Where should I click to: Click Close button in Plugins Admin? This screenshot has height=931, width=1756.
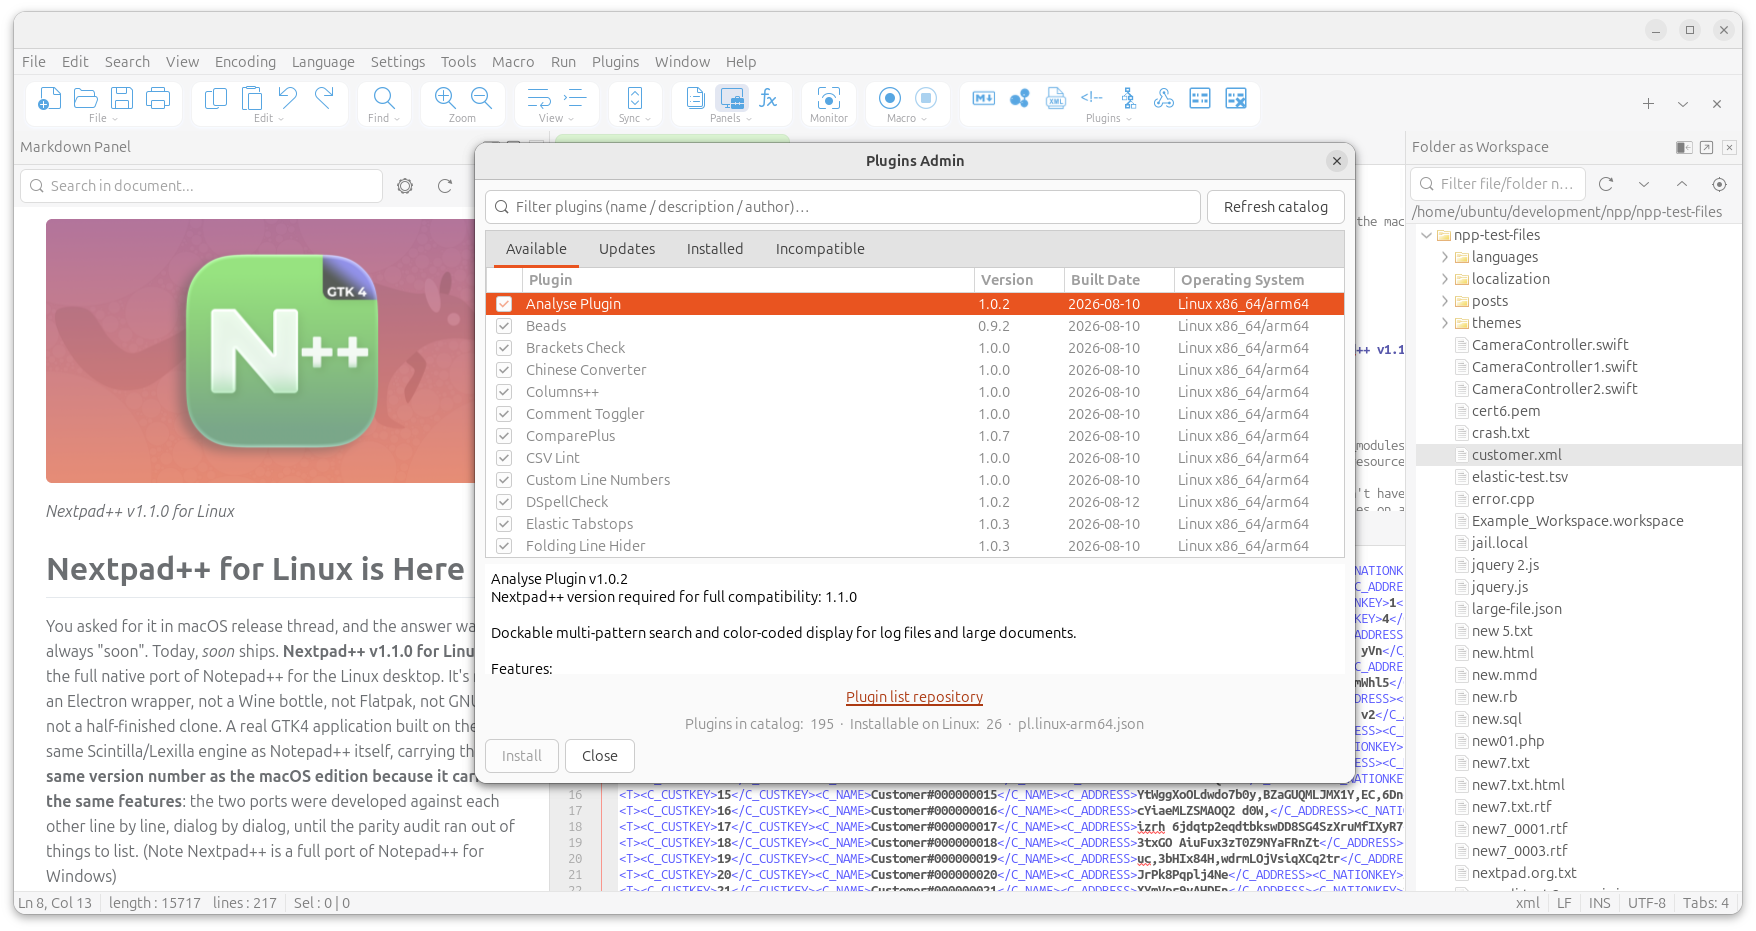(600, 756)
